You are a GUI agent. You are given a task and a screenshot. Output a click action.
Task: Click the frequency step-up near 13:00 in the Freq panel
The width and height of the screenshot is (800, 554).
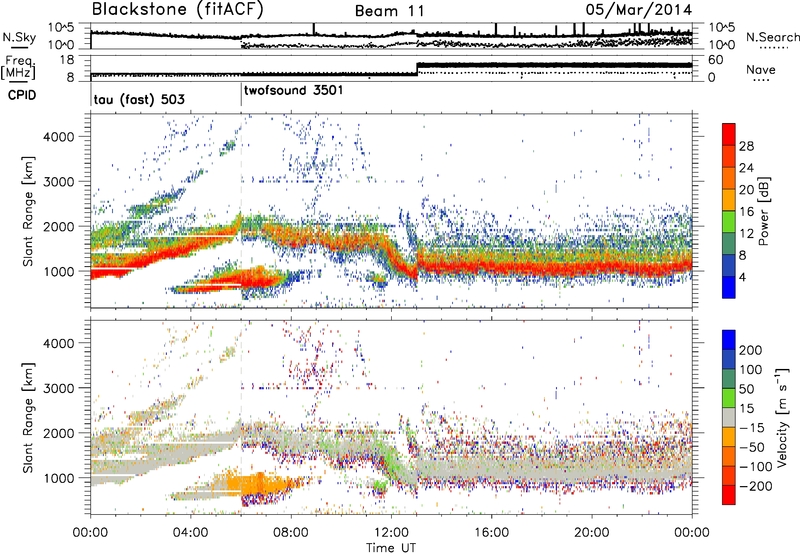point(417,69)
